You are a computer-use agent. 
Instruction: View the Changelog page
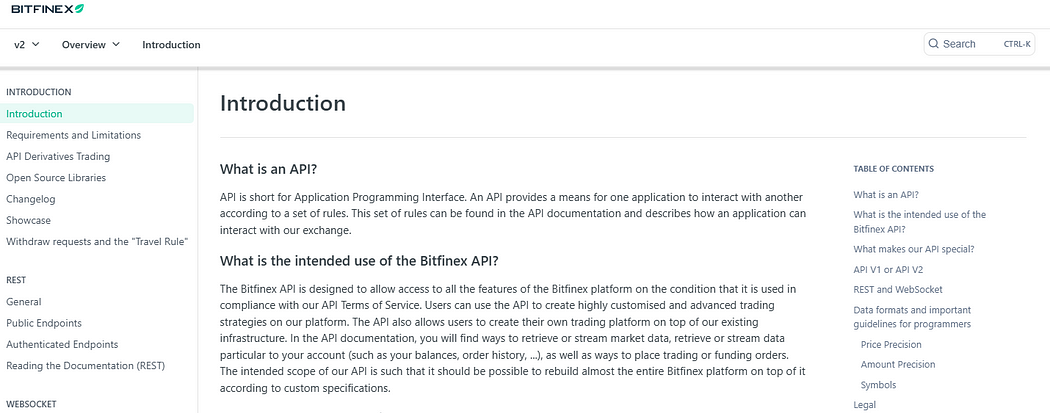31,199
